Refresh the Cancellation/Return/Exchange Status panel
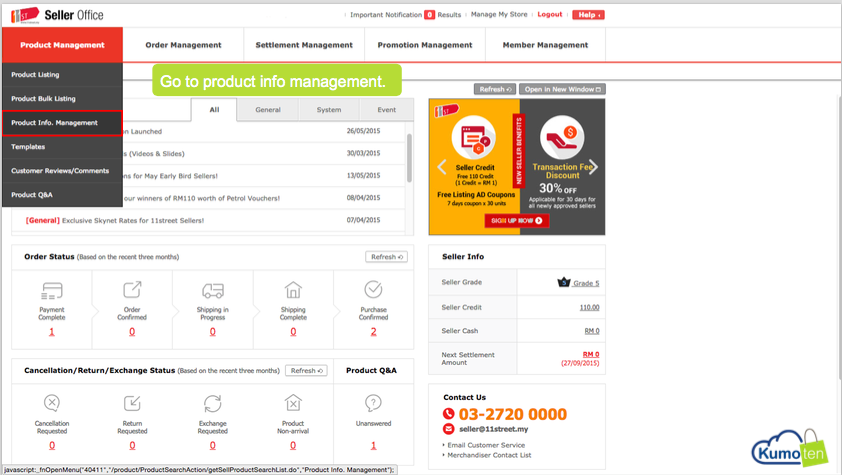The height and width of the screenshot is (475, 842). coord(306,370)
